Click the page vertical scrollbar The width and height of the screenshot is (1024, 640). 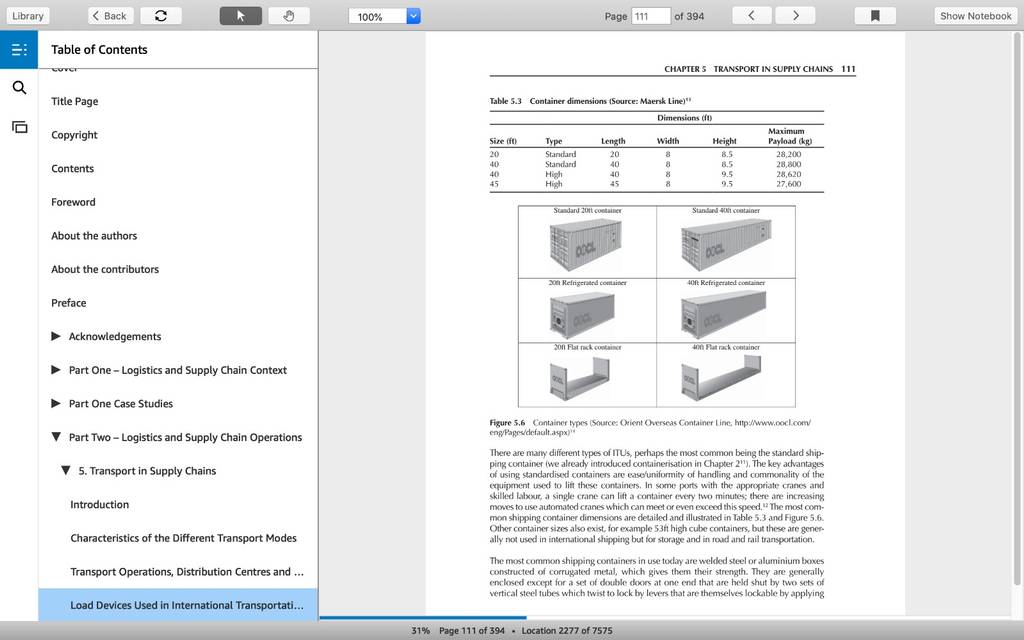click(1017, 310)
